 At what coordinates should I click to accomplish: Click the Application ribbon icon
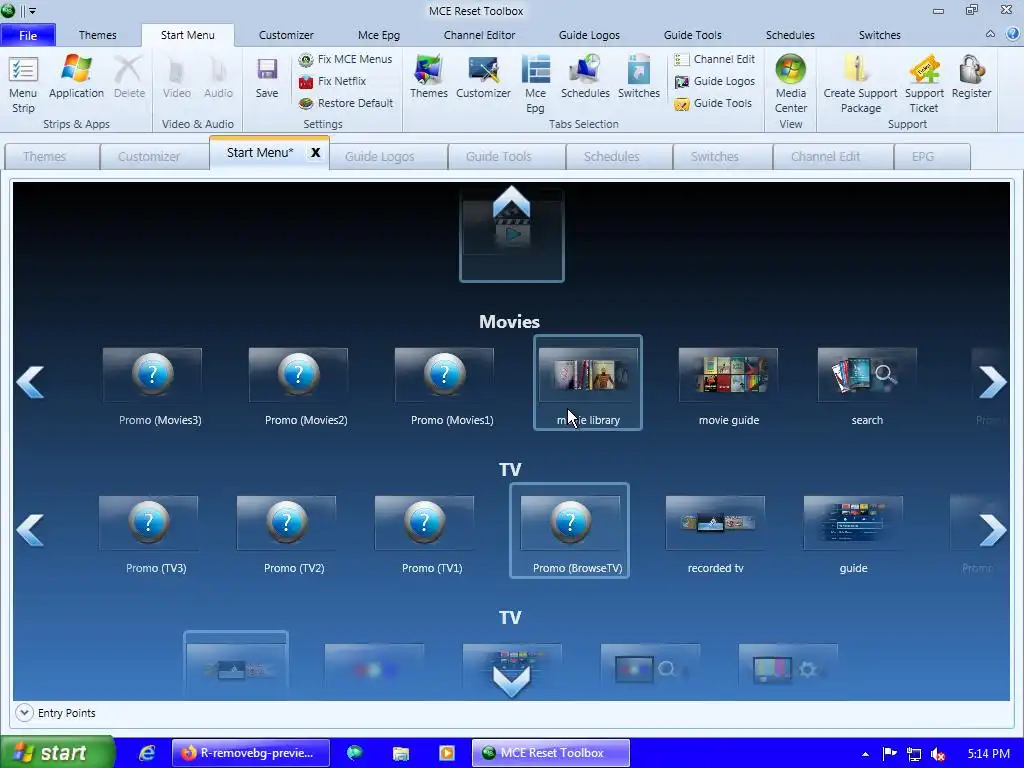click(x=76, y=77)
